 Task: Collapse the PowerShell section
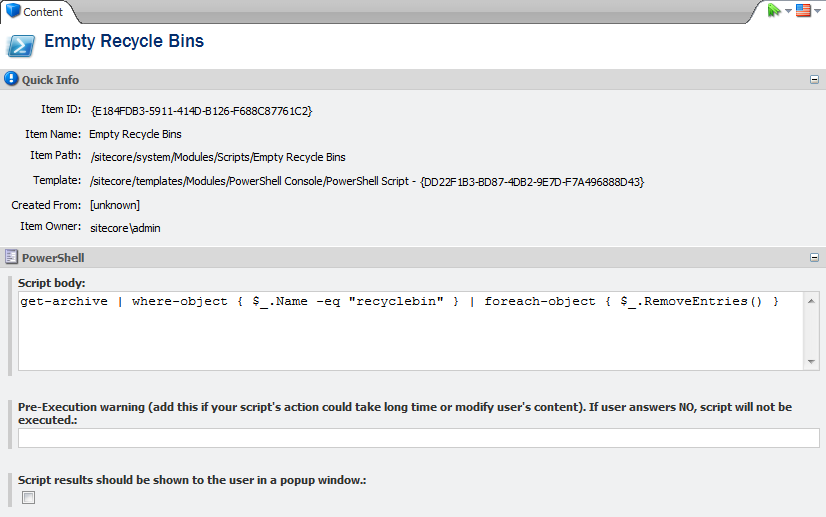coord(815,258)
